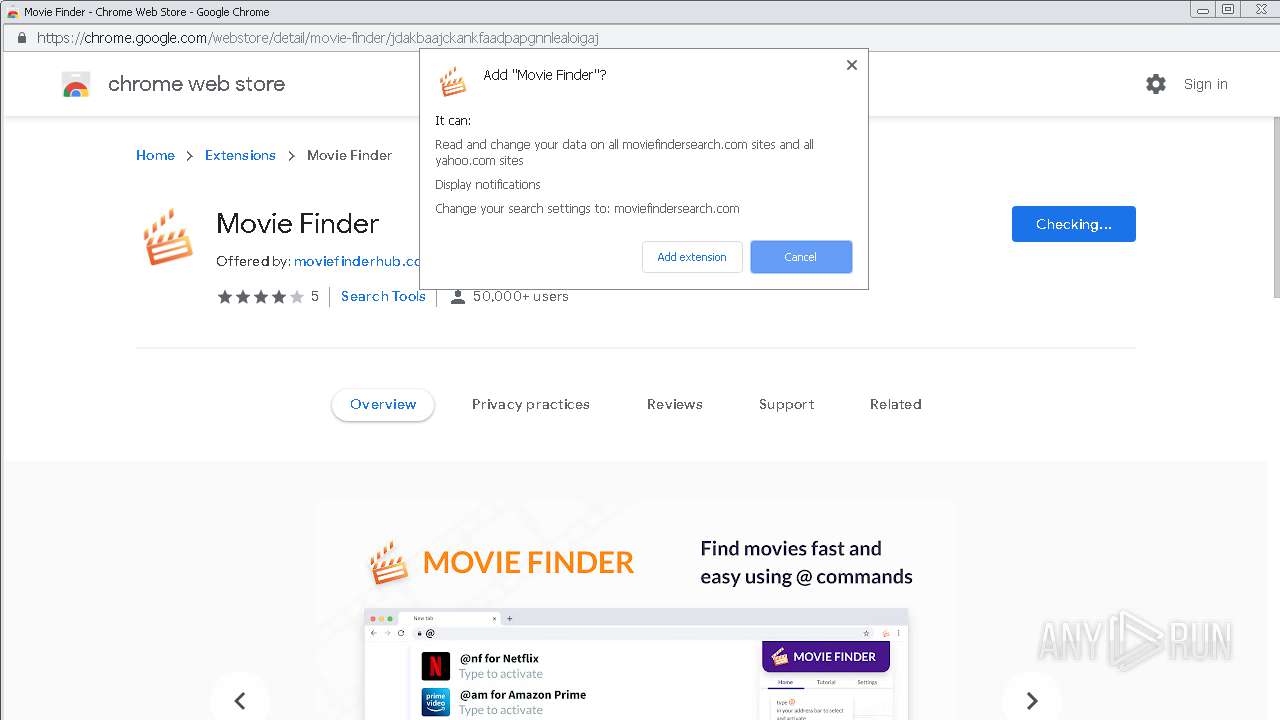Viewport: 1280px width, 720px height.
Task: Switch to the Reviews tab
Action: point(675,404)
